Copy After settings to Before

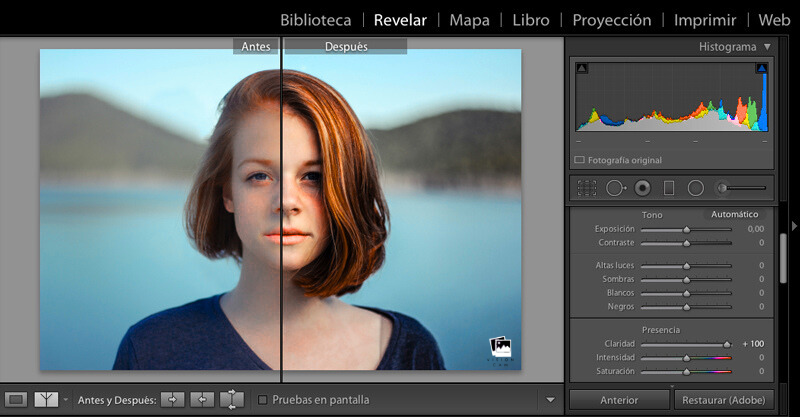pos(202,400)
